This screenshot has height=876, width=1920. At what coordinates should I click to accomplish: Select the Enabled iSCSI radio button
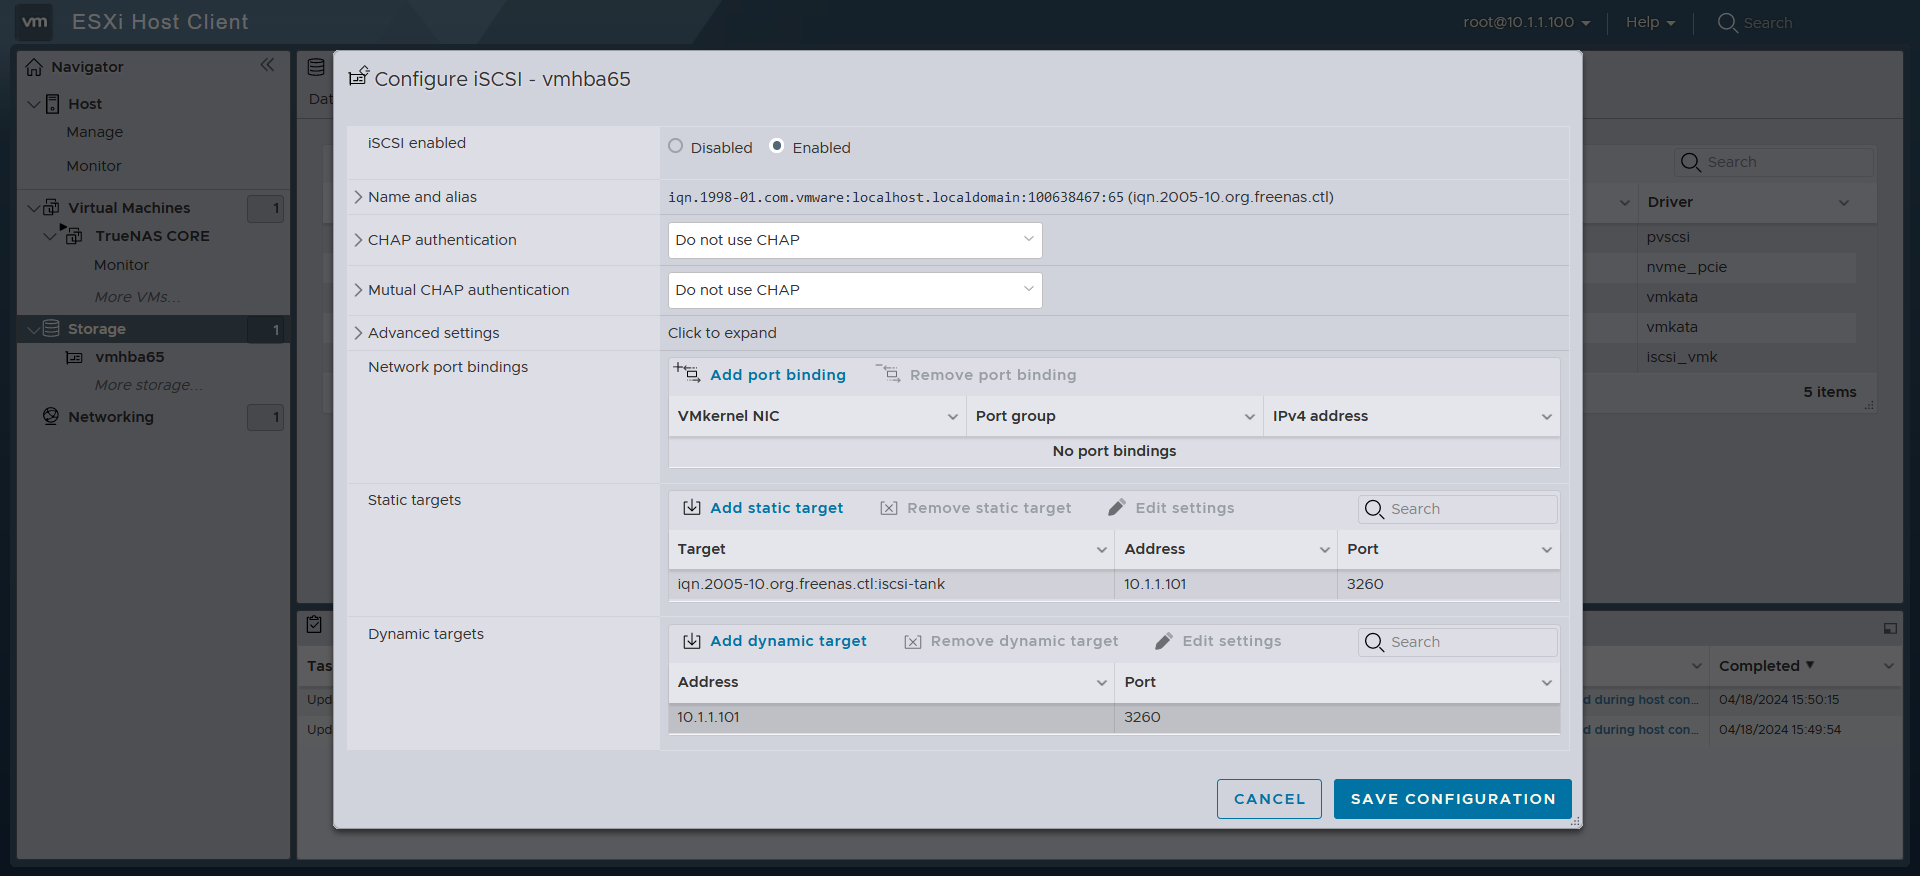coord(776,146)
